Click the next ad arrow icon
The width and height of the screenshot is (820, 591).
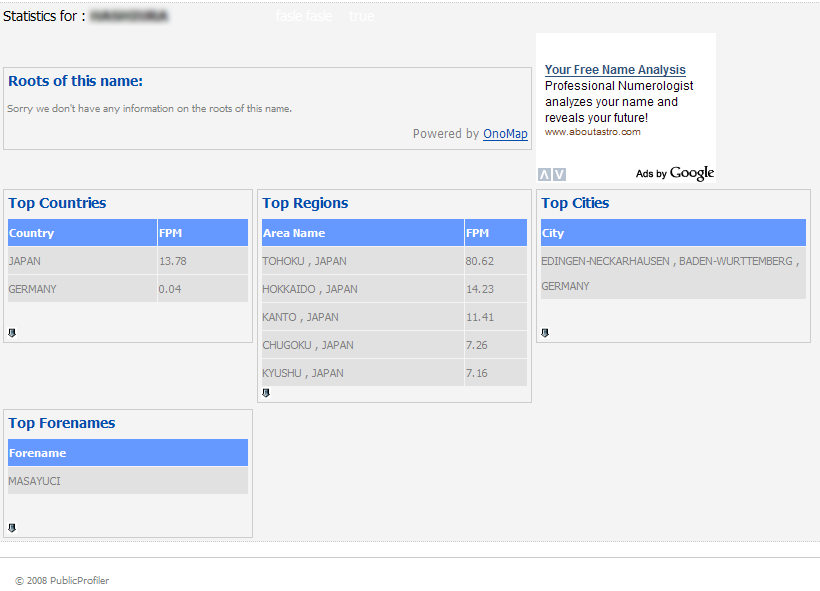pos(559,174)
